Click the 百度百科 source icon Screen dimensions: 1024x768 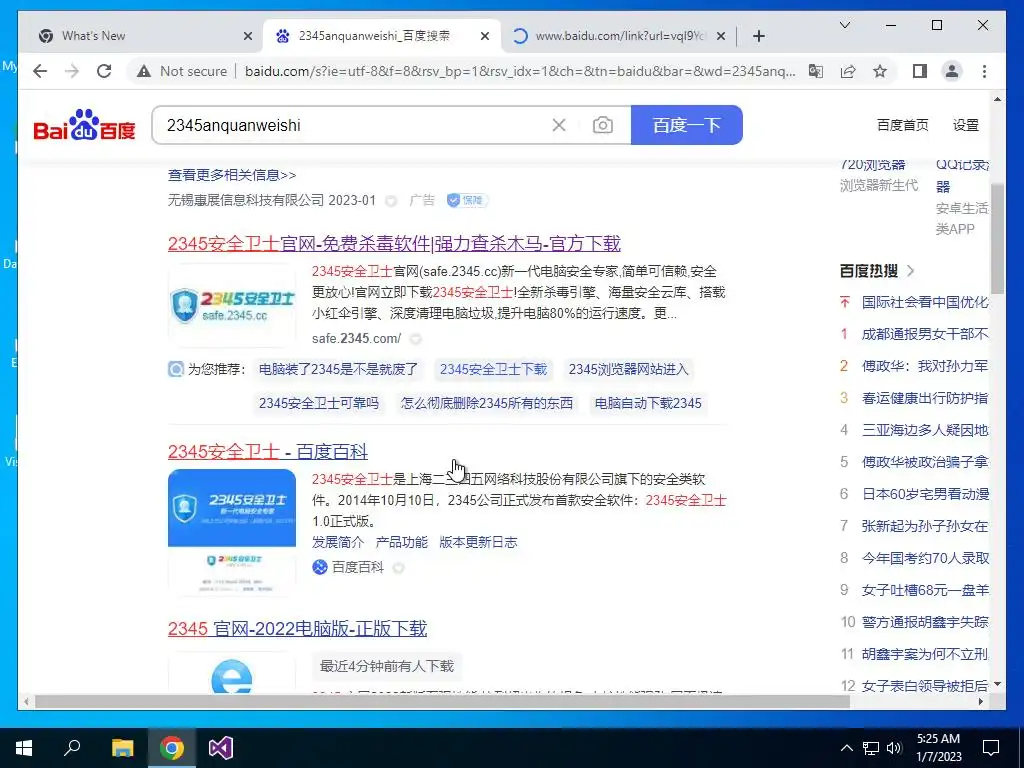319,567
